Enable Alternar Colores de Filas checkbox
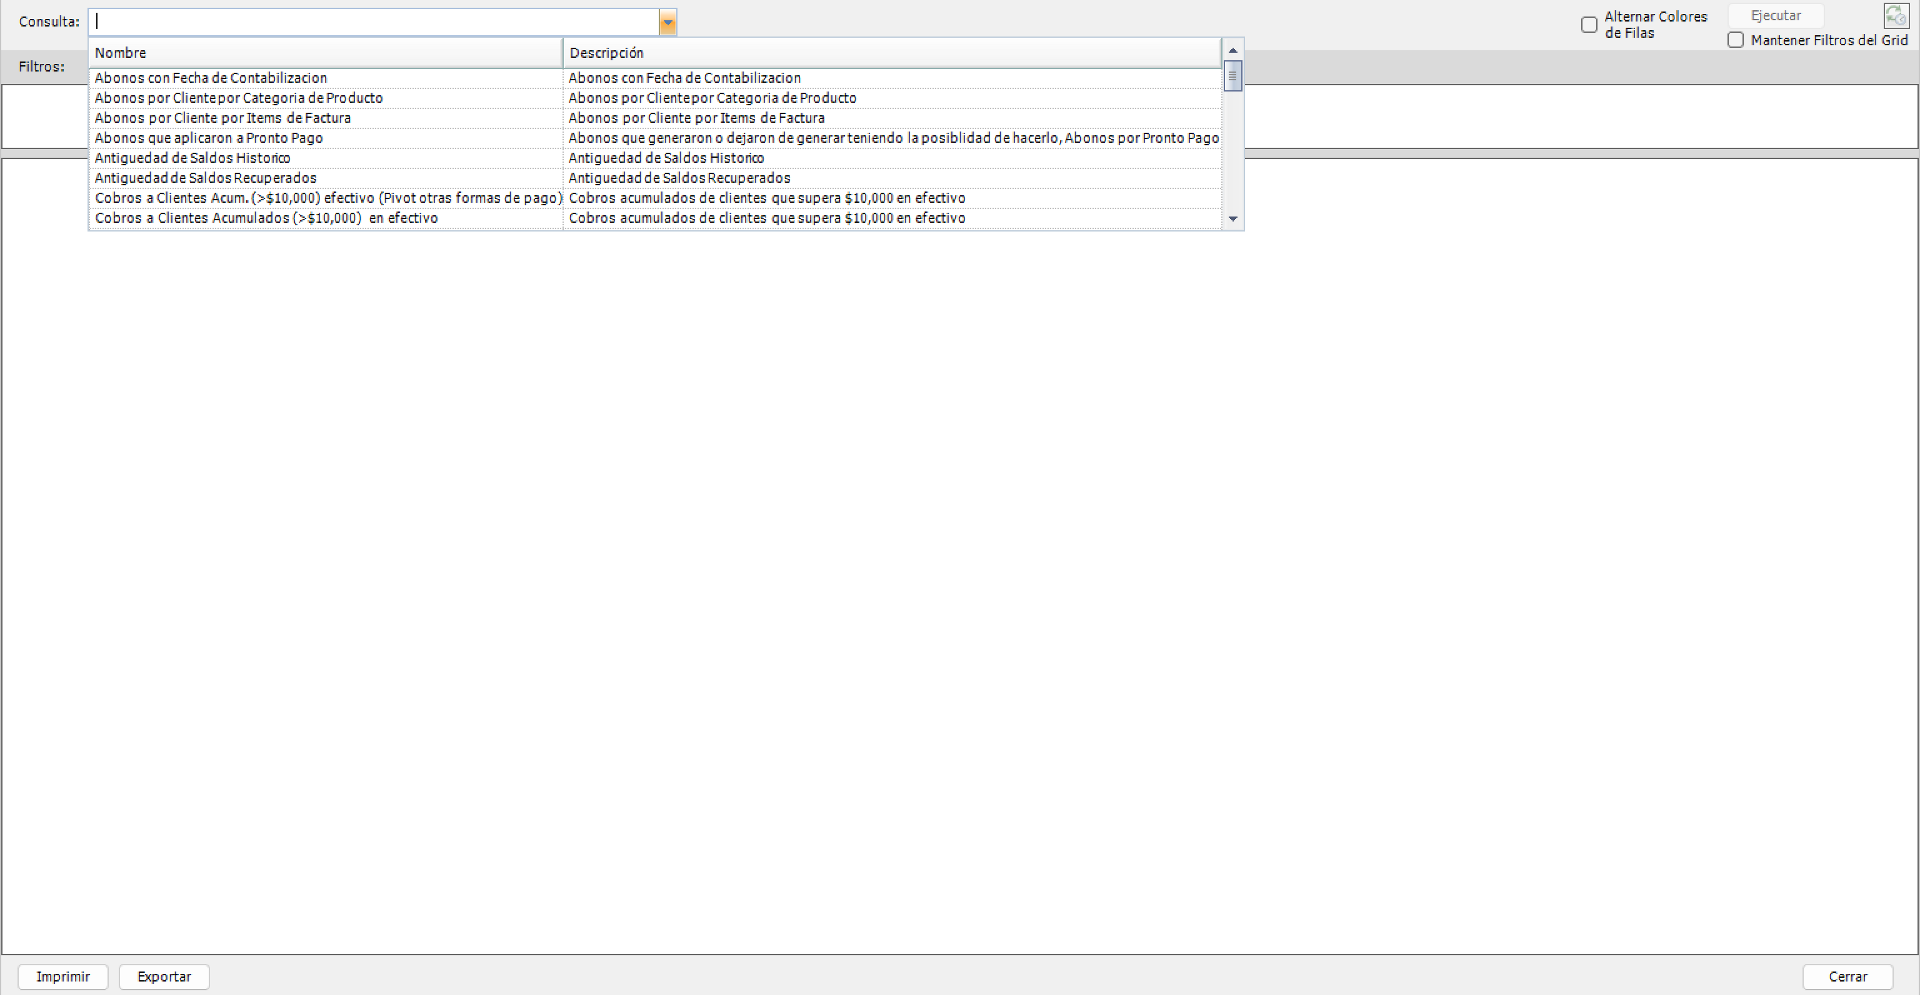Image resolution: width=1920 pixels, height=995 pixels. point(1589,25)
